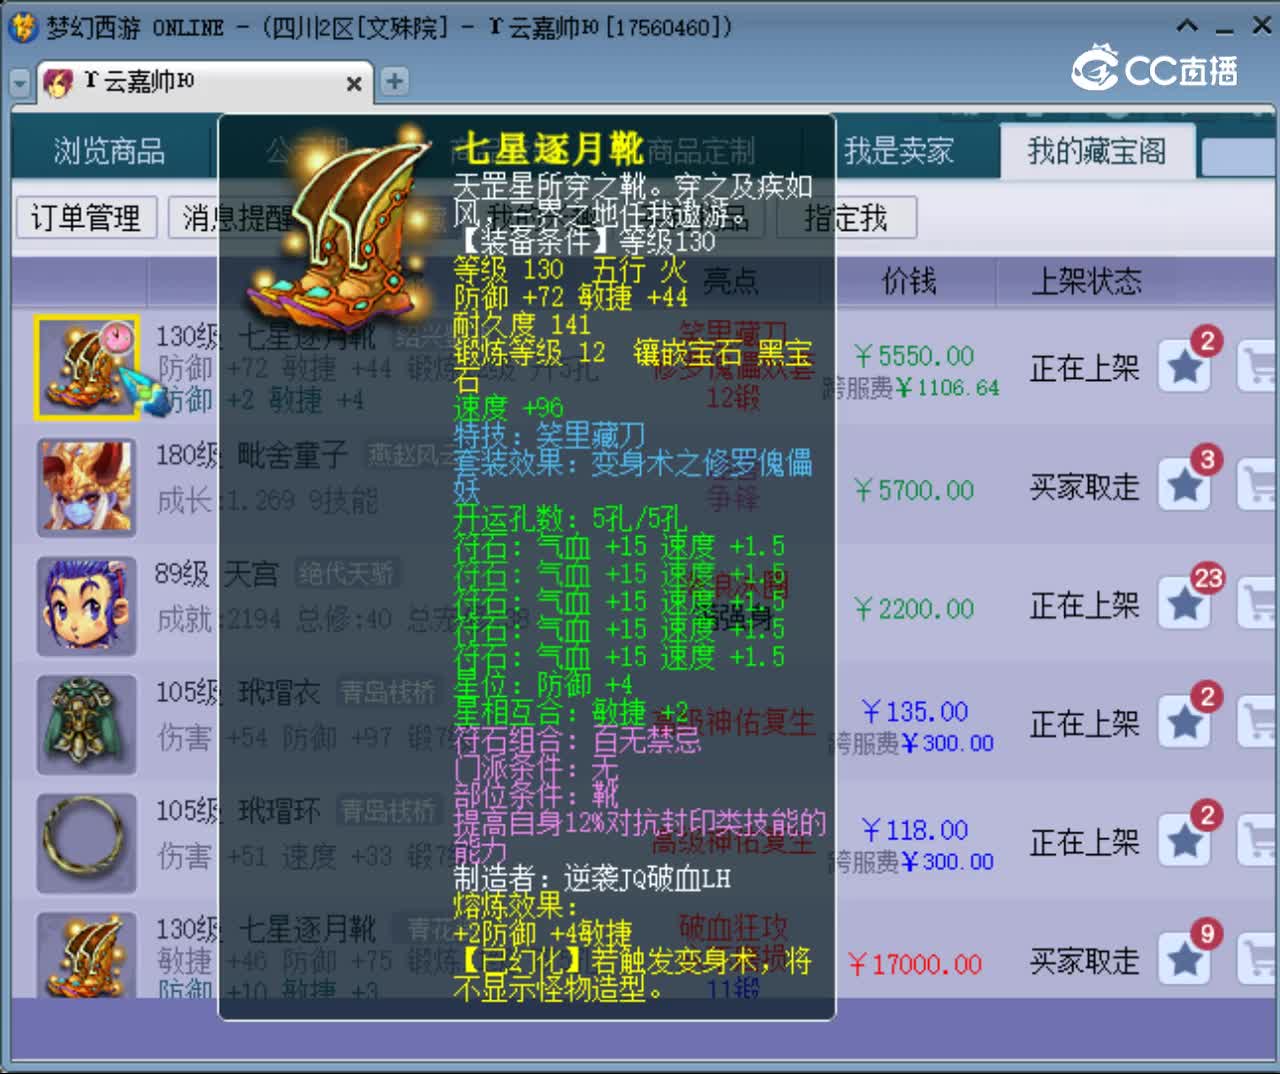
Task: Cart icon in ¥17000.00 row
Action: [1258, 960]
